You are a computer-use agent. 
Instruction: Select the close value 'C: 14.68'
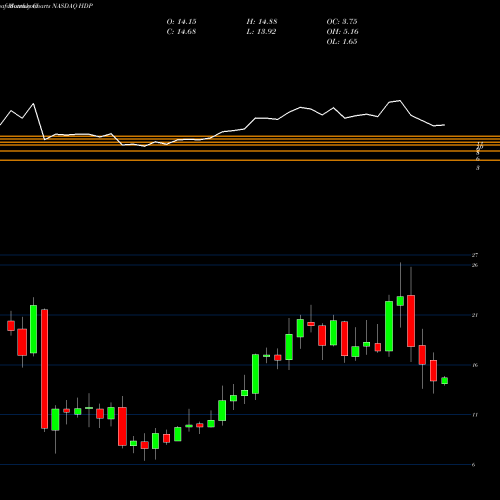coord(181,32)
